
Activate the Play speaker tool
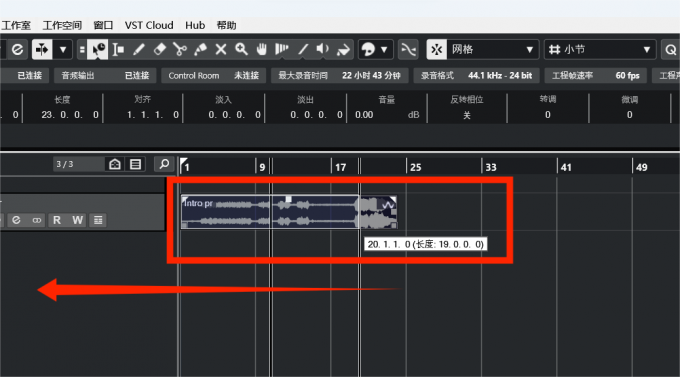pos(323,49)
